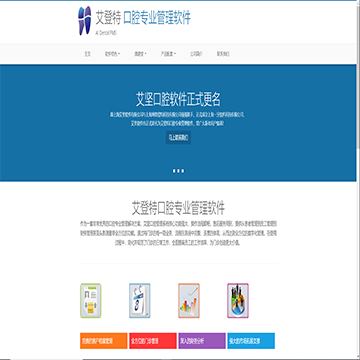The width and height of the screenshot is (360, 360).
Task: Select the third carousel indicator dot
Action: tap(183, 171)
